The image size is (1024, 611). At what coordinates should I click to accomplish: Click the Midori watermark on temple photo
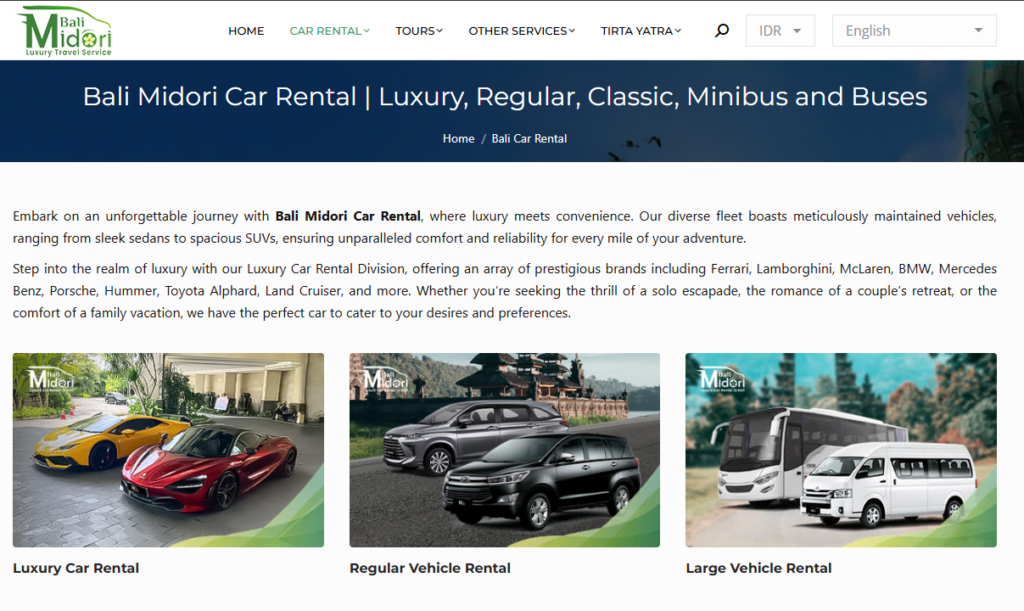[x=385, y=379]
